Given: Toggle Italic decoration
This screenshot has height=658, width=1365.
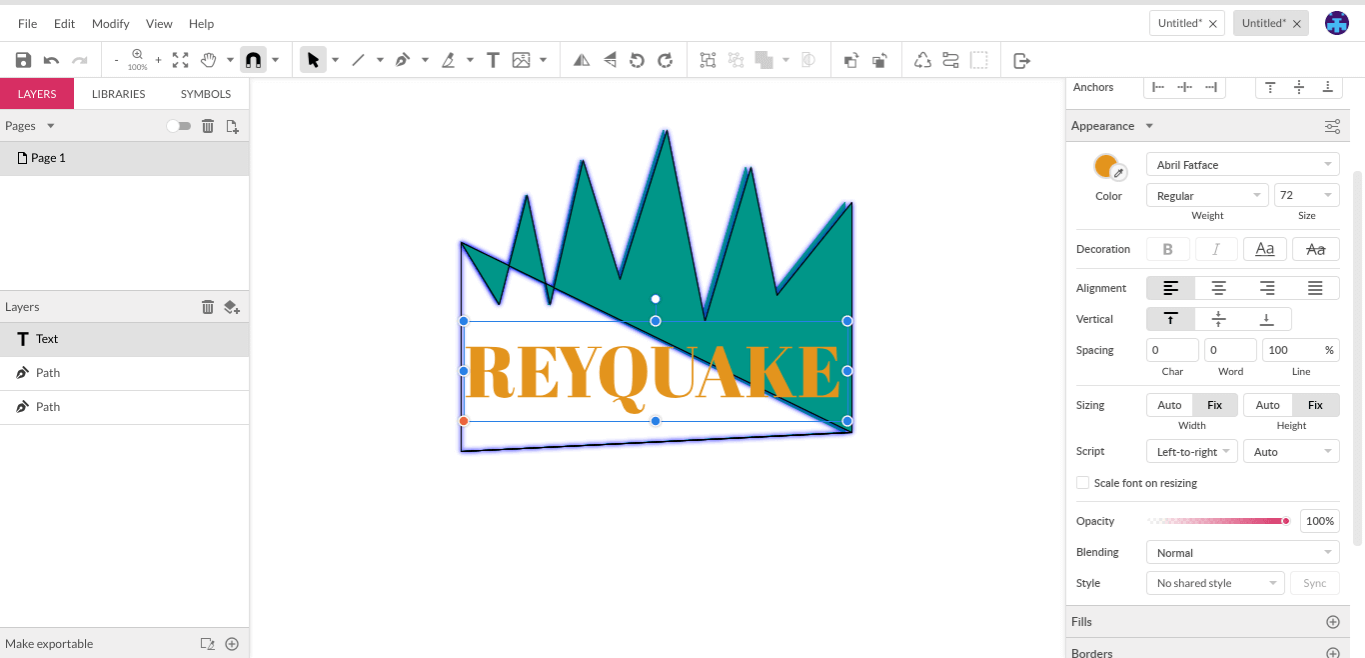Looking at the screenshot, I should [x=1216, y=249].
